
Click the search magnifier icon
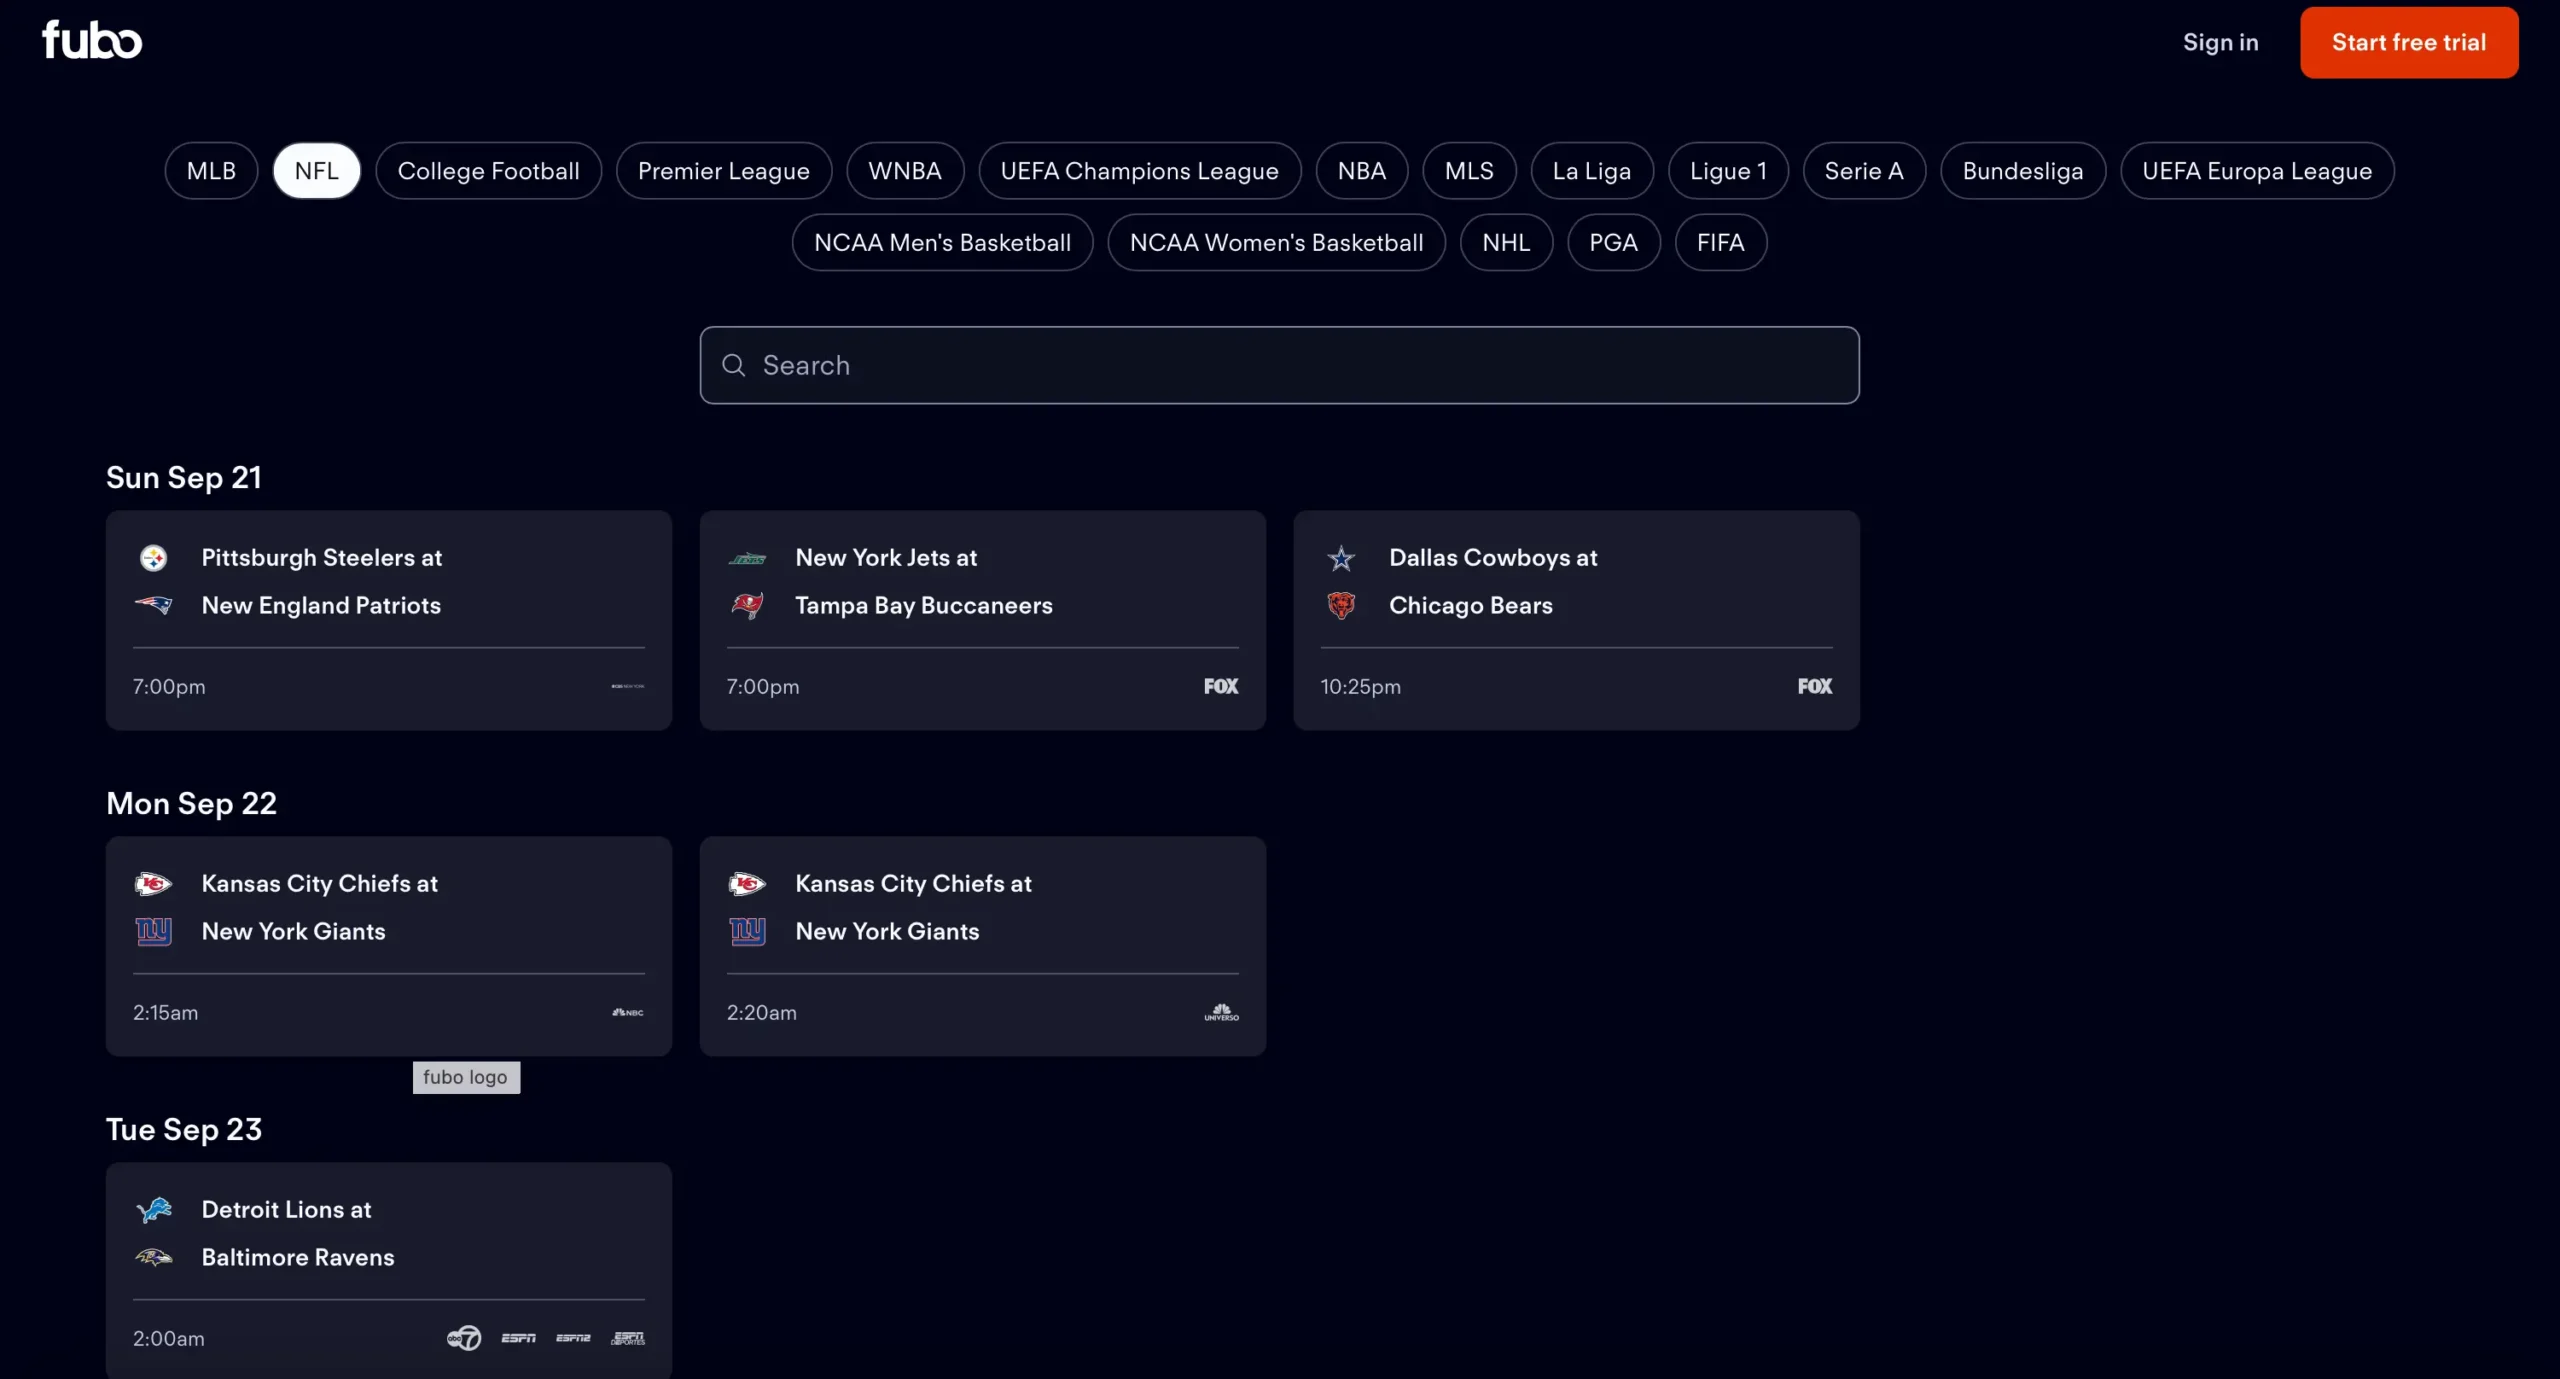(734, 366)
